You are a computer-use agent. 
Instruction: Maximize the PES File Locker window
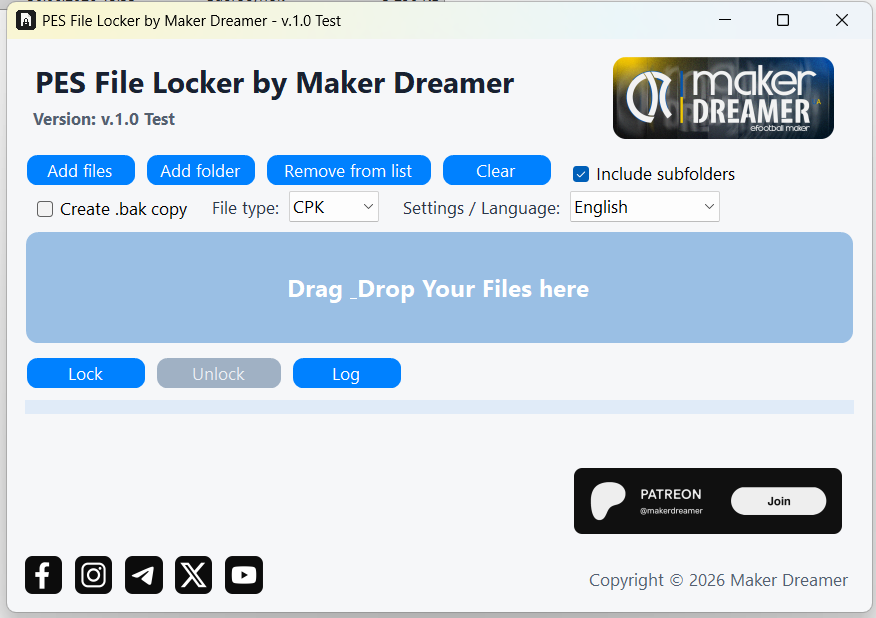click(x=783, y=21)
